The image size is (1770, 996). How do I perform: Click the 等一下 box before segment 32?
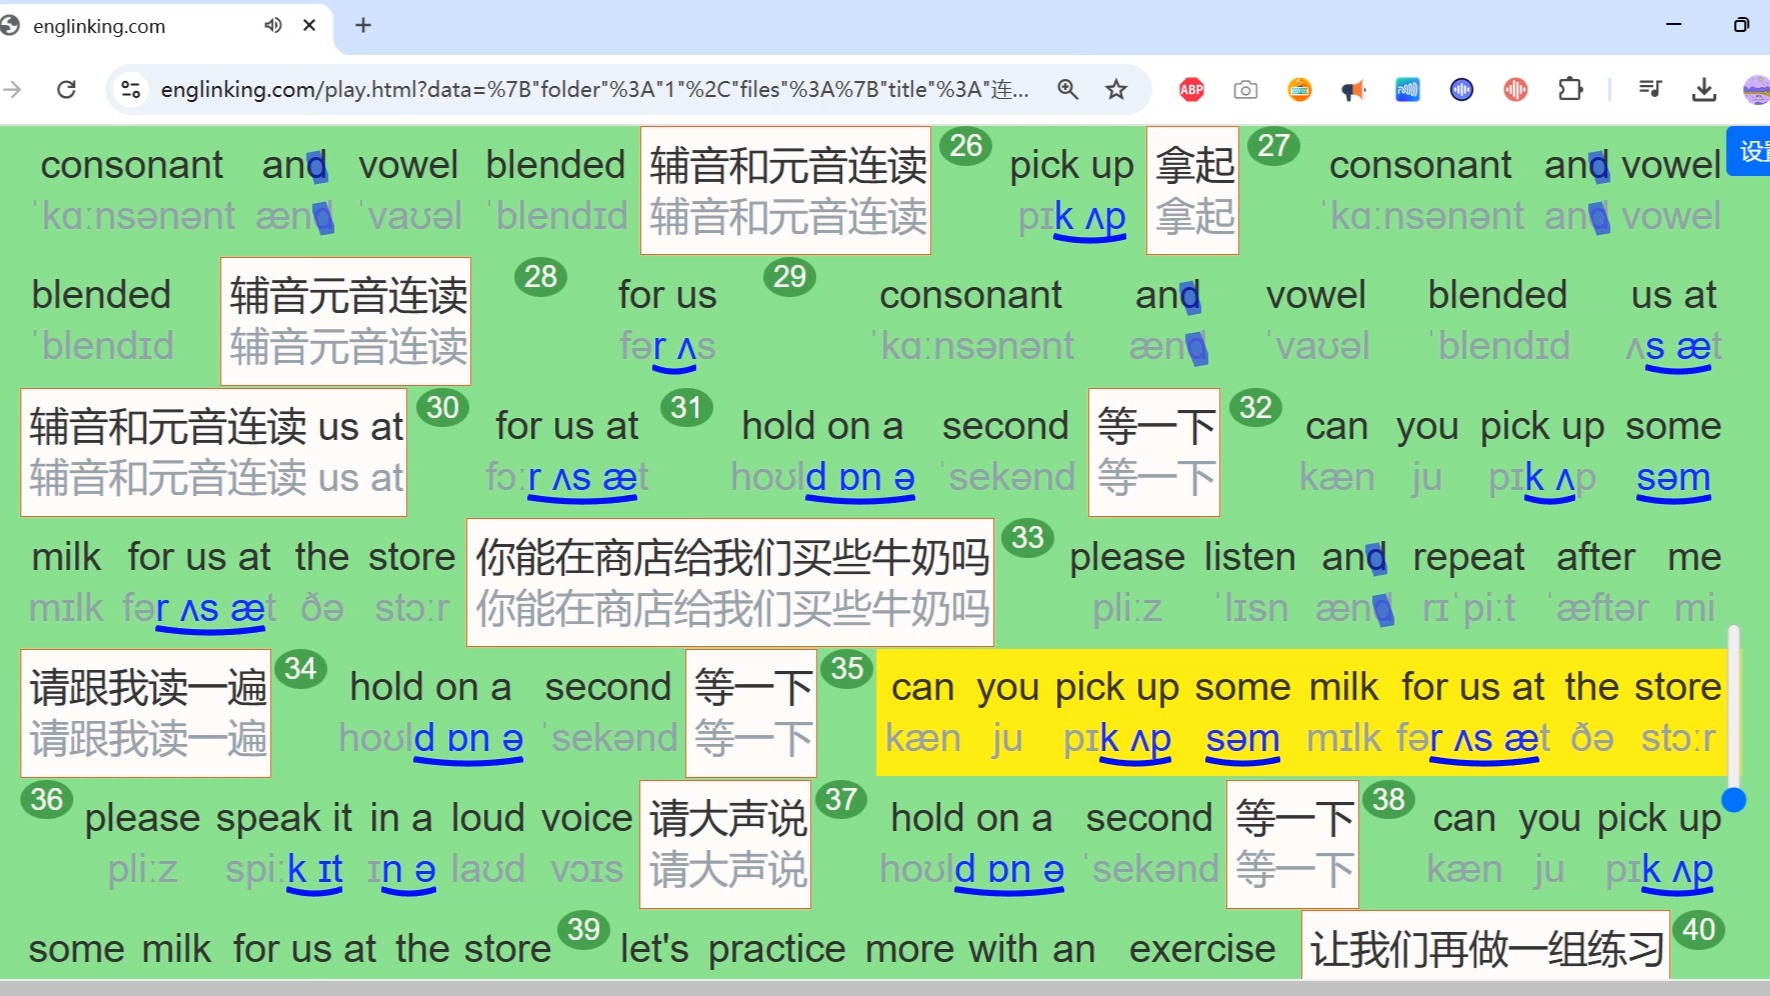tap(1154, 452)
